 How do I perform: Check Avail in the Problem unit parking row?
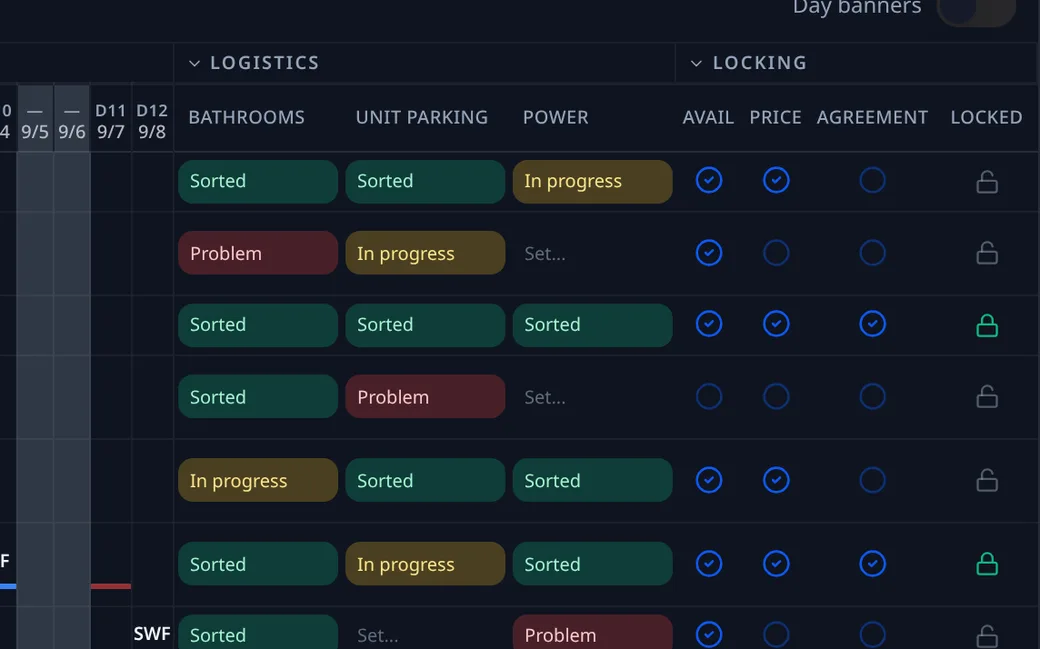709,397
